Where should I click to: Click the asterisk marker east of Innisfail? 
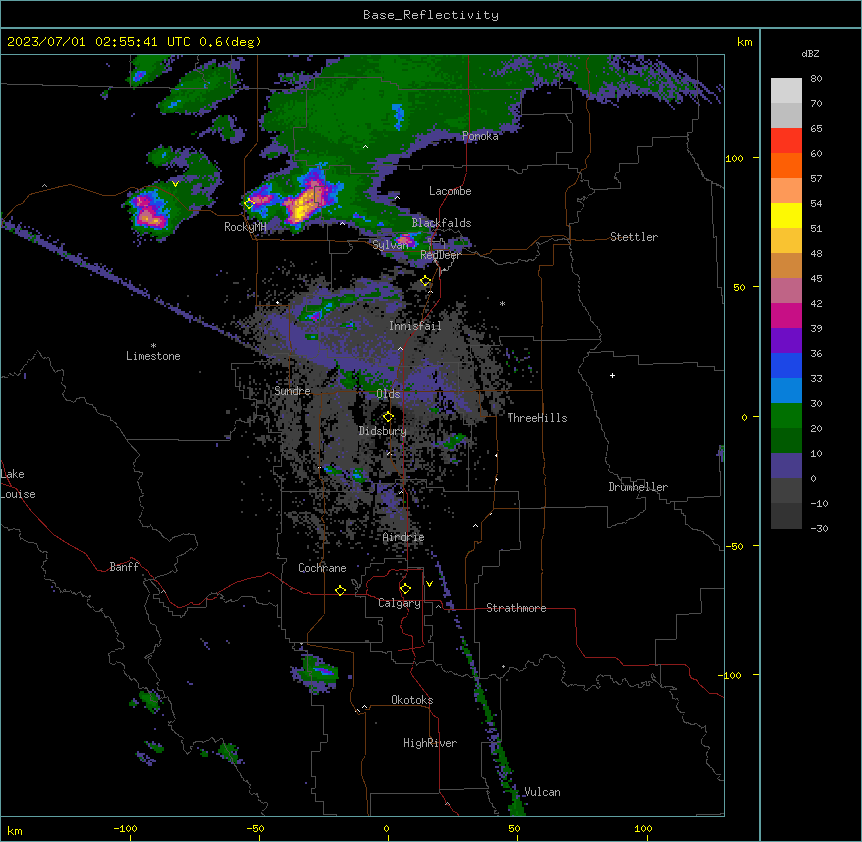[x=502, y=303]
